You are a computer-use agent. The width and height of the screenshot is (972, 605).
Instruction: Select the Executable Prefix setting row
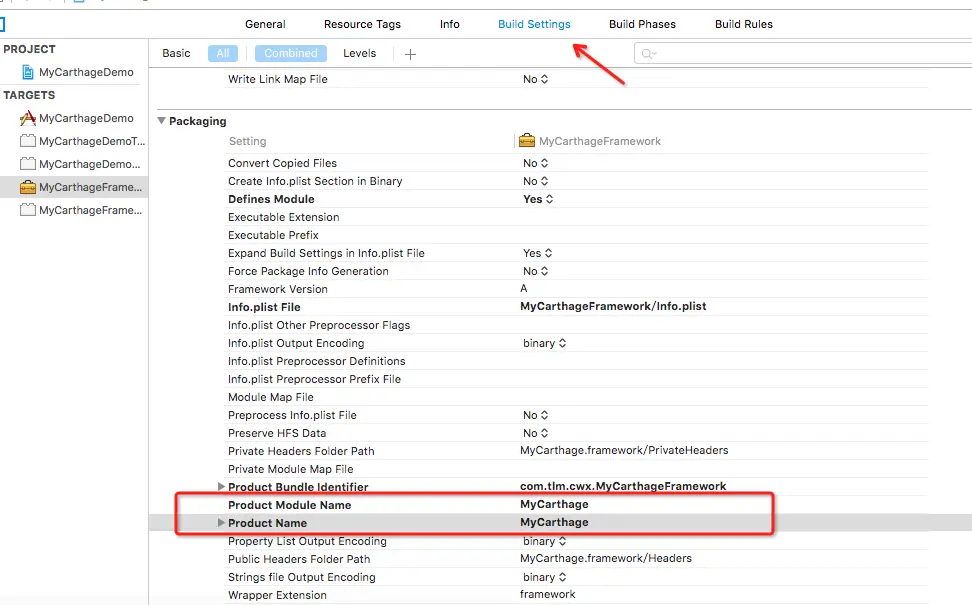tap(577, 235)
